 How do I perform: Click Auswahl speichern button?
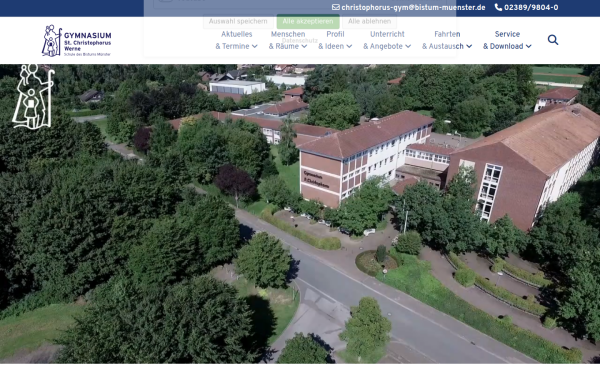click(x=238, y=21)
